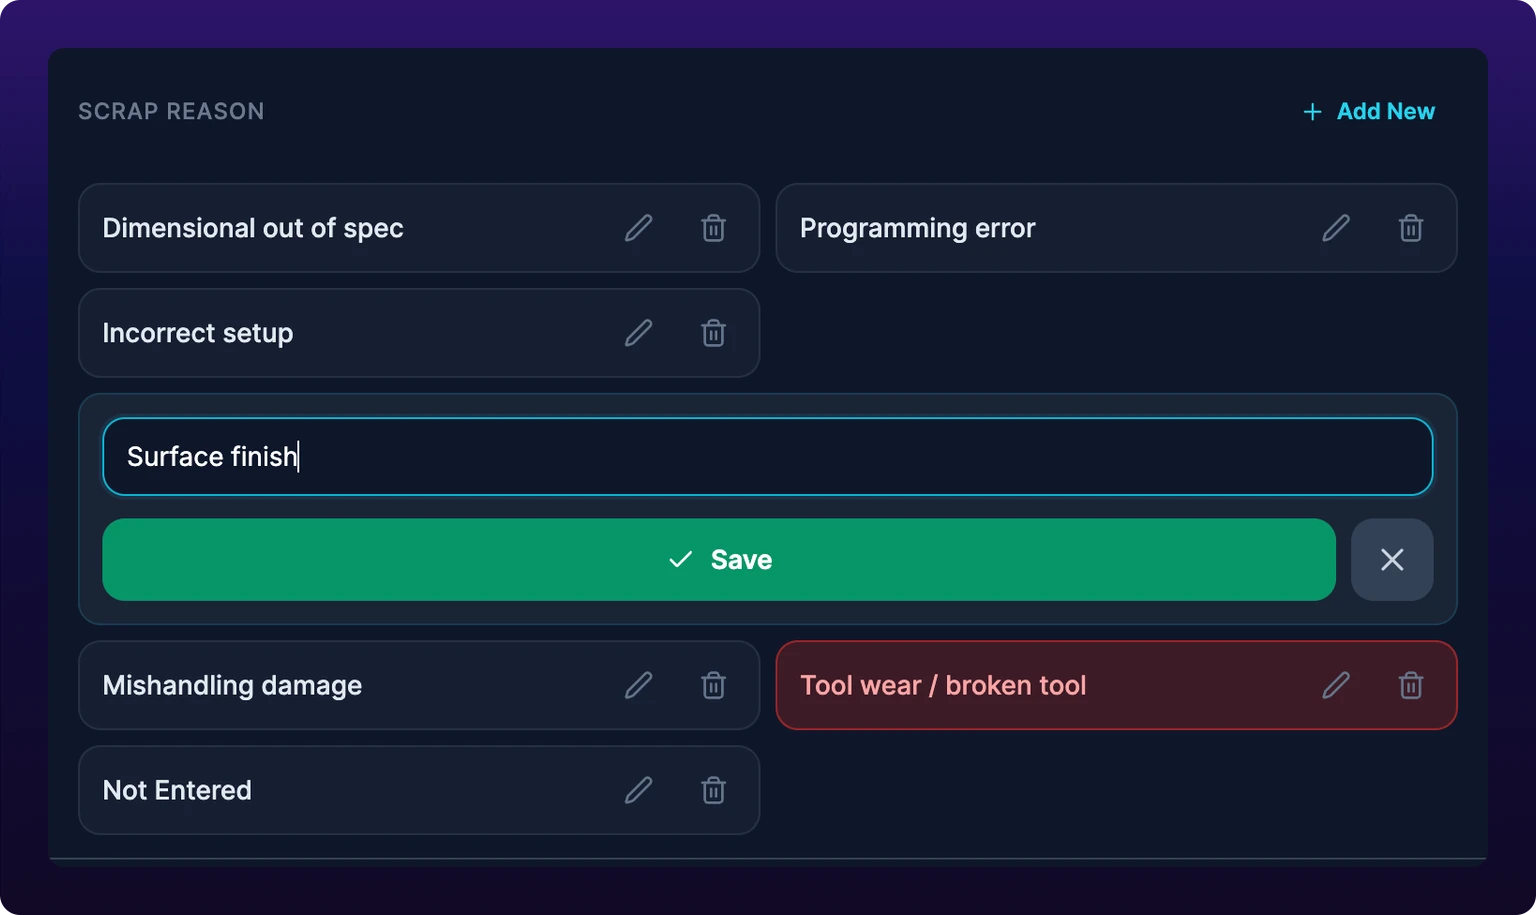Click the green Save button
The height and width of the screenshot is (915, 1536).
[x=719, y=559]
